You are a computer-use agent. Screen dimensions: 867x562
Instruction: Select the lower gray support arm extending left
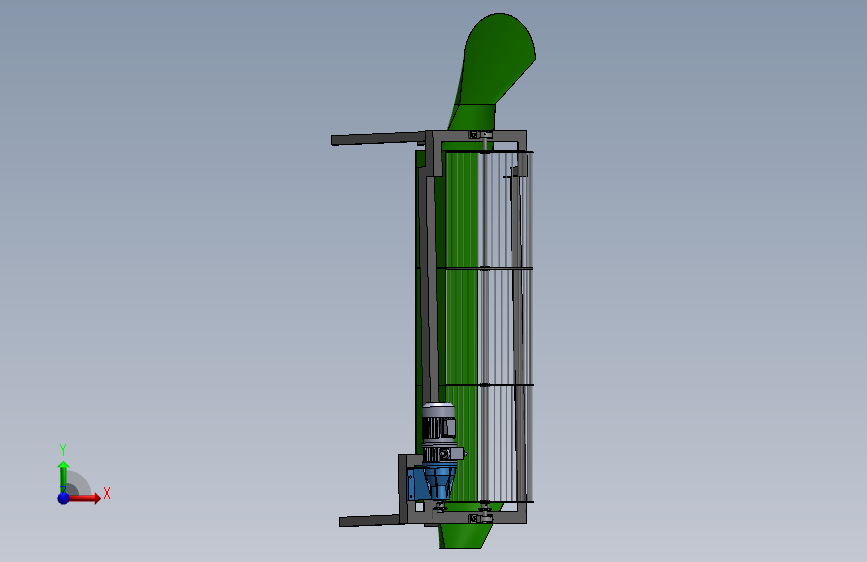[x=369, y=520]
